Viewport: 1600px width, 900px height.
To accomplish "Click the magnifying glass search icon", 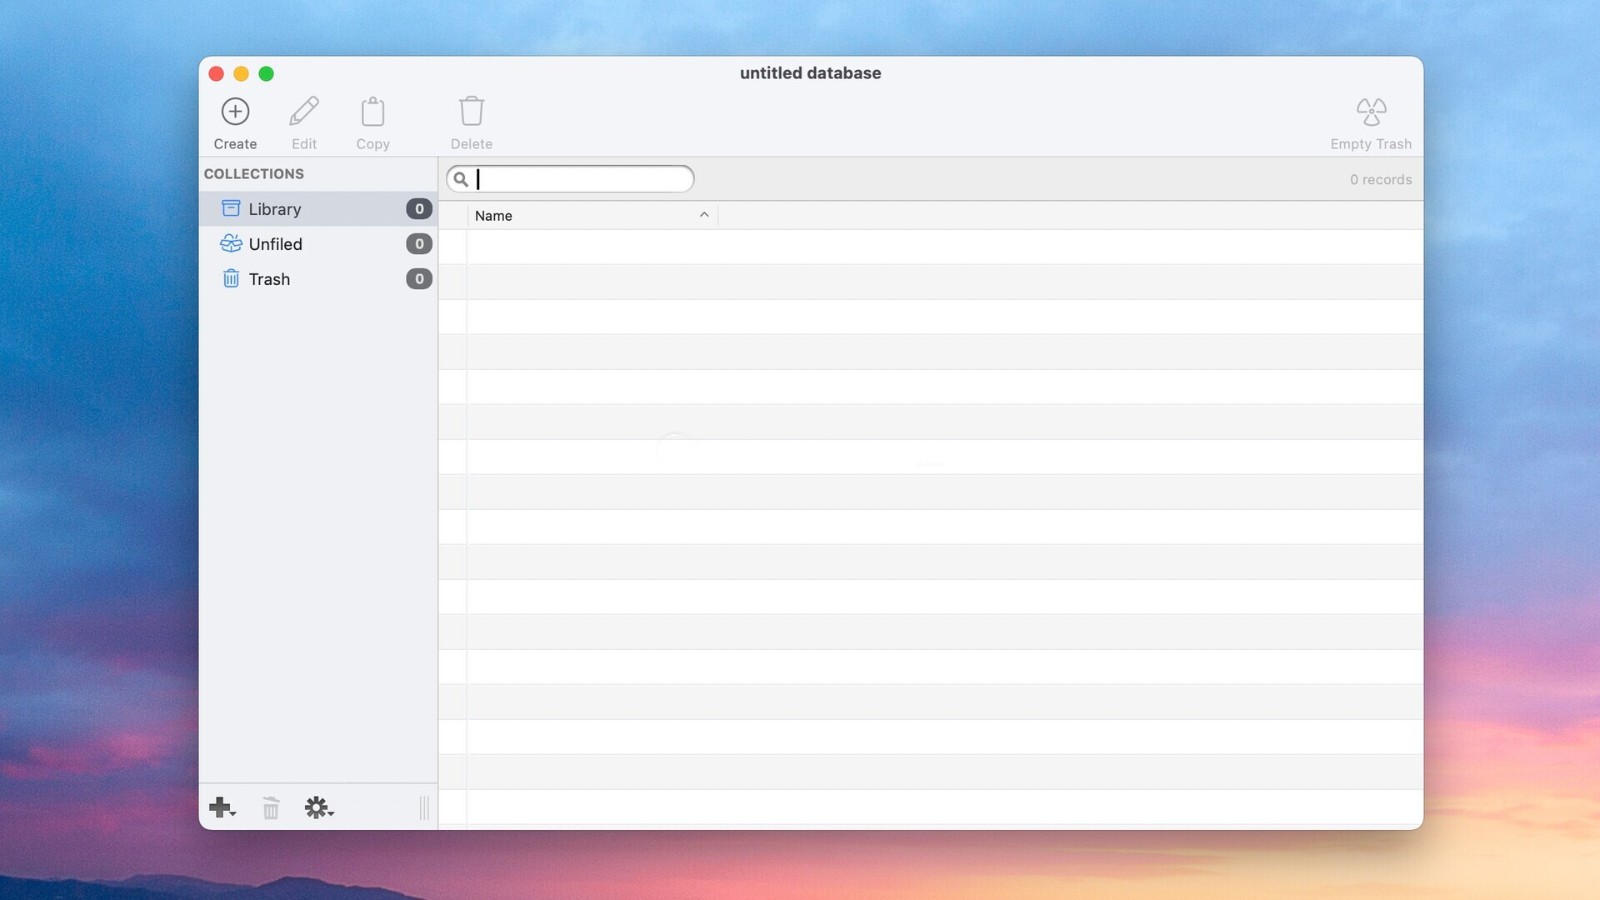I will [x=461, y=179].
